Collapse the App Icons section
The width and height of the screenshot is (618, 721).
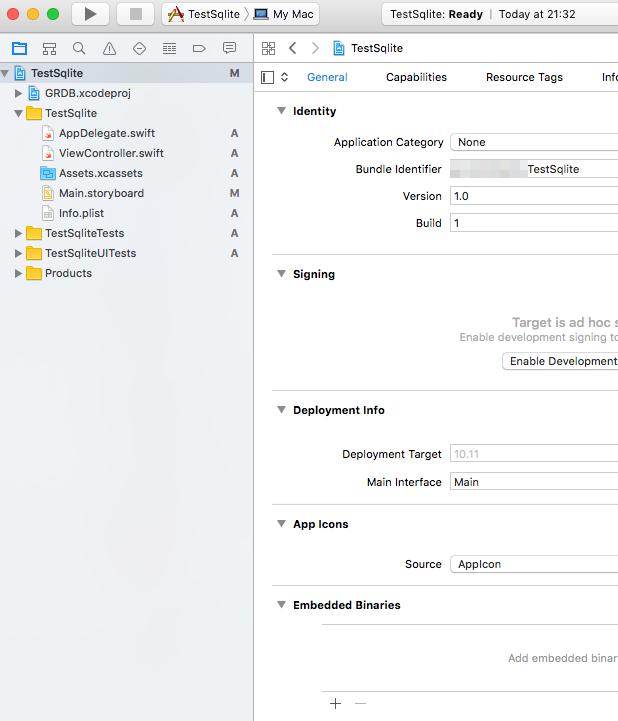click(281, 524)
